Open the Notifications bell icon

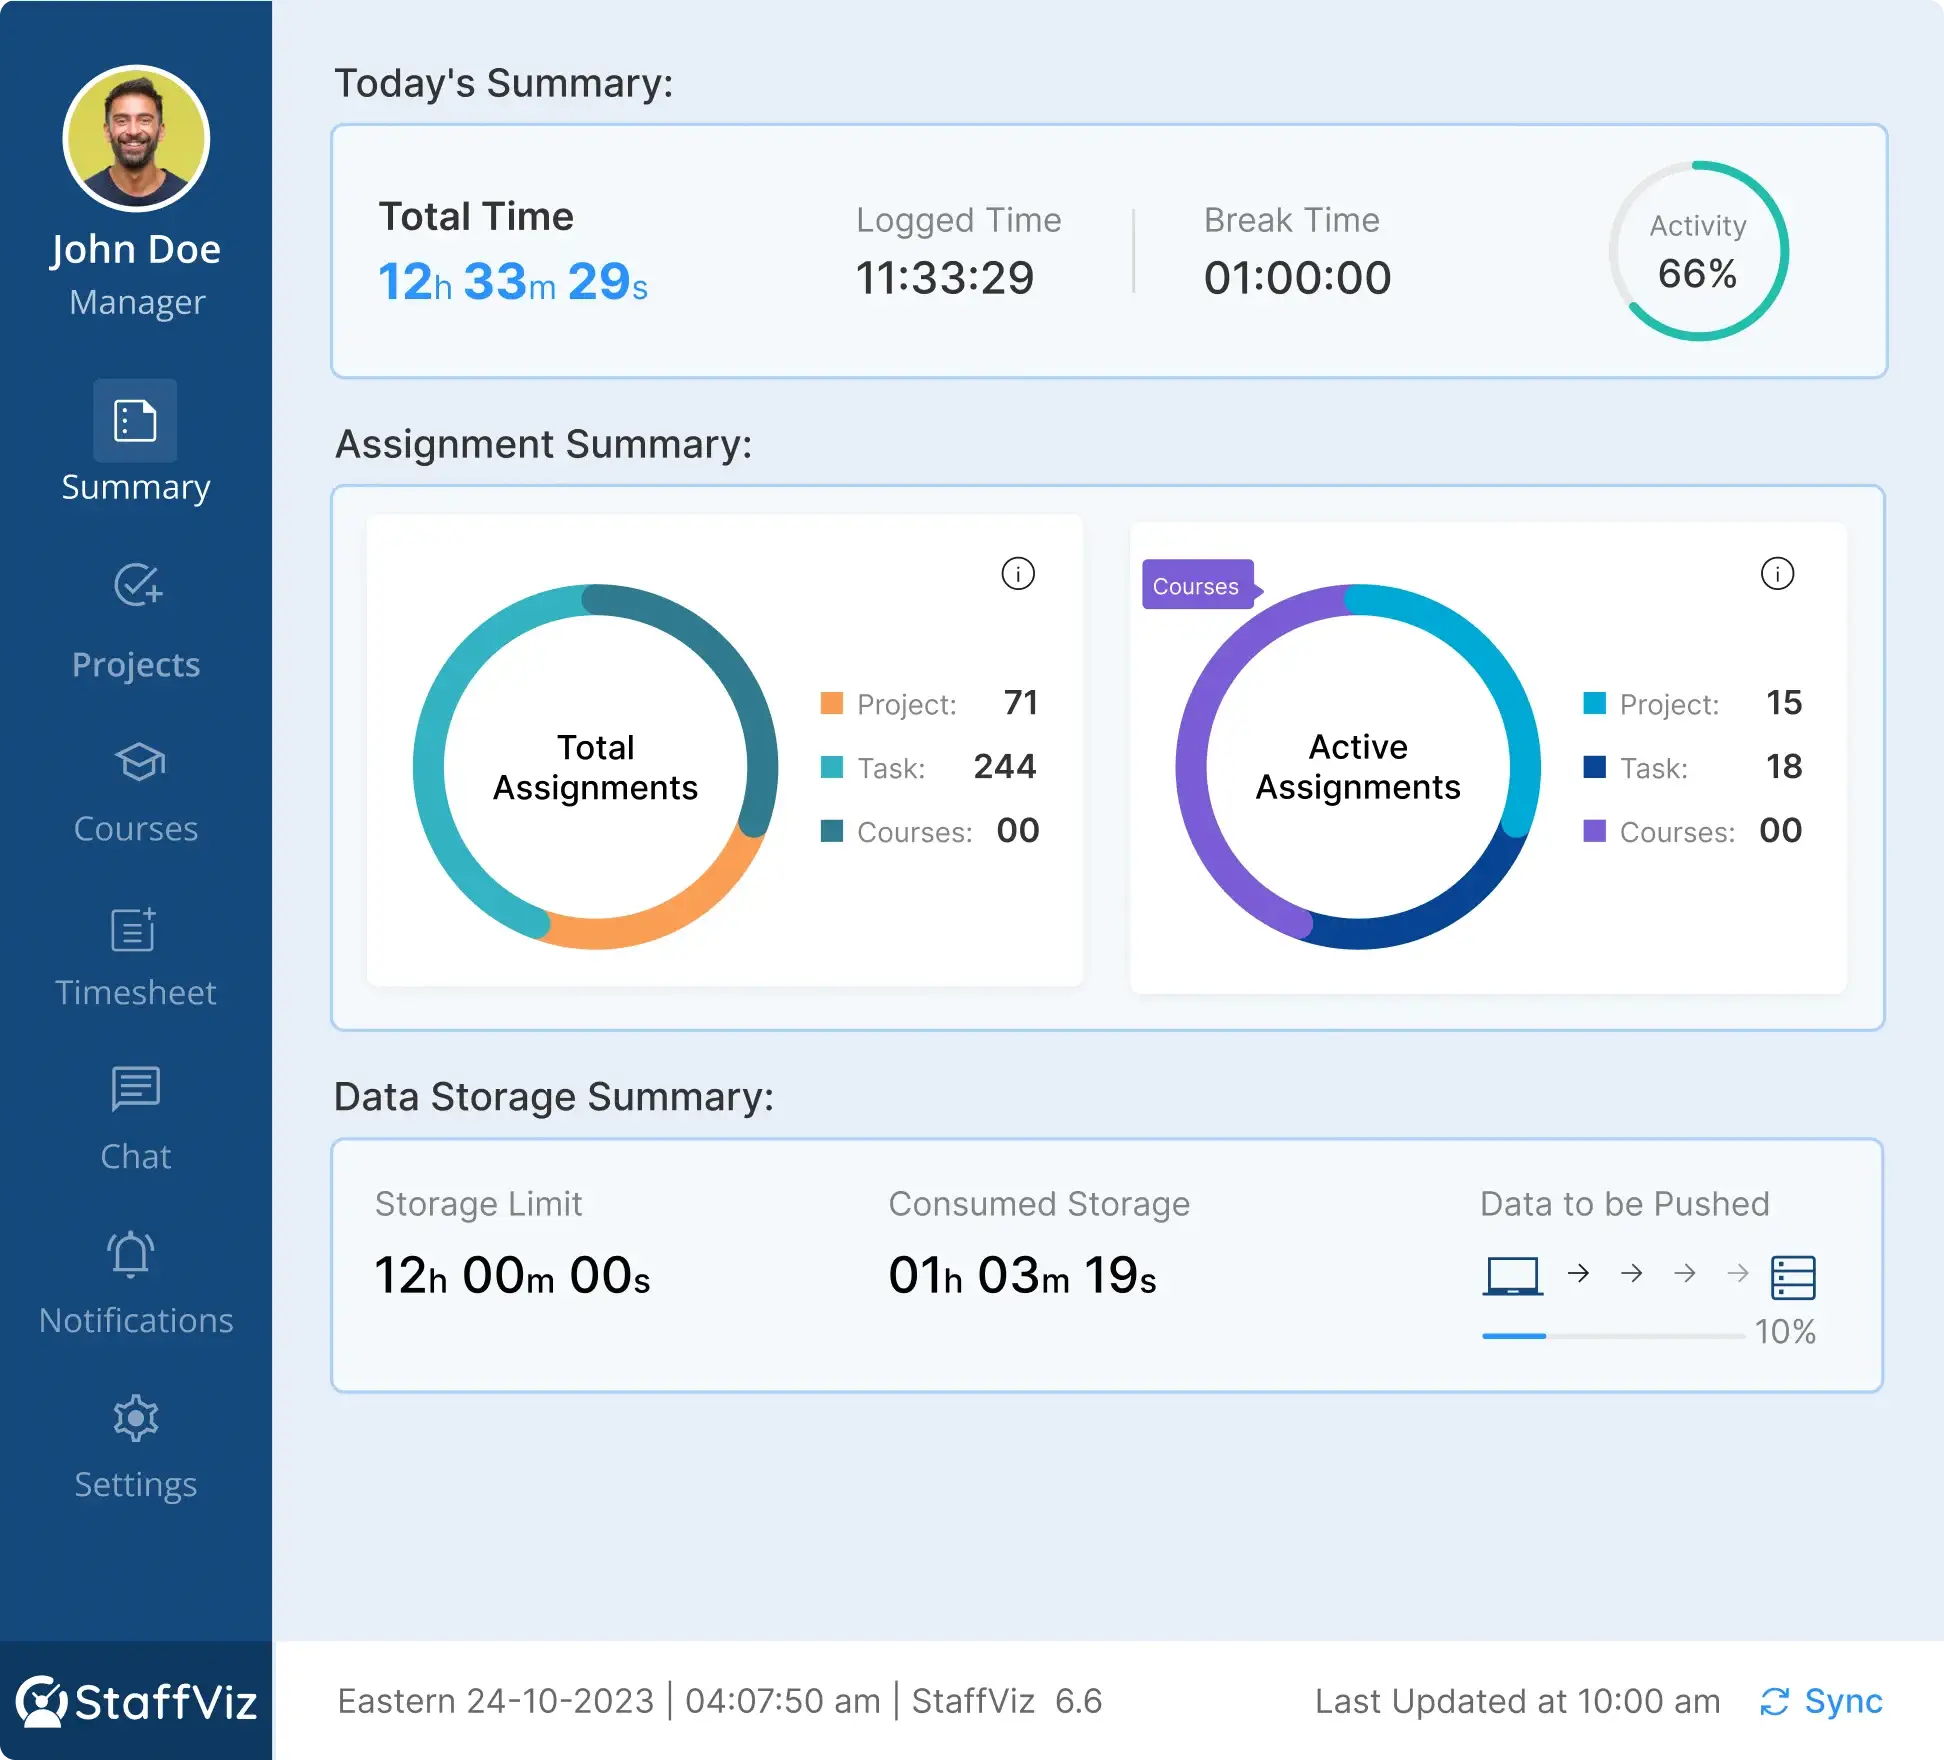[132, 1254]
